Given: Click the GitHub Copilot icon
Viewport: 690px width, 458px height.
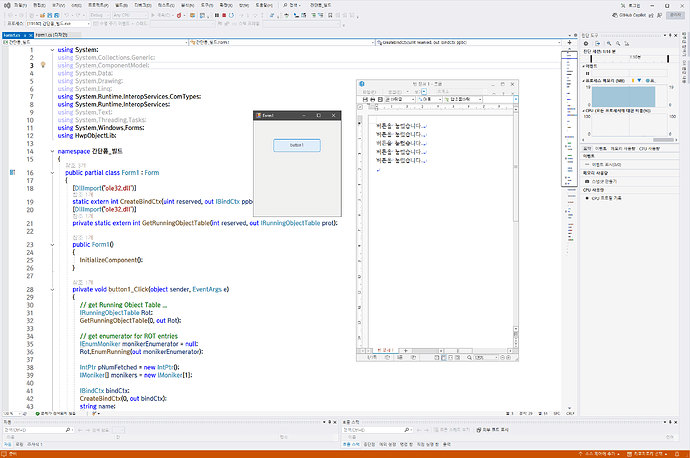Looking at the screenshot, I should (x=615, y=15).
